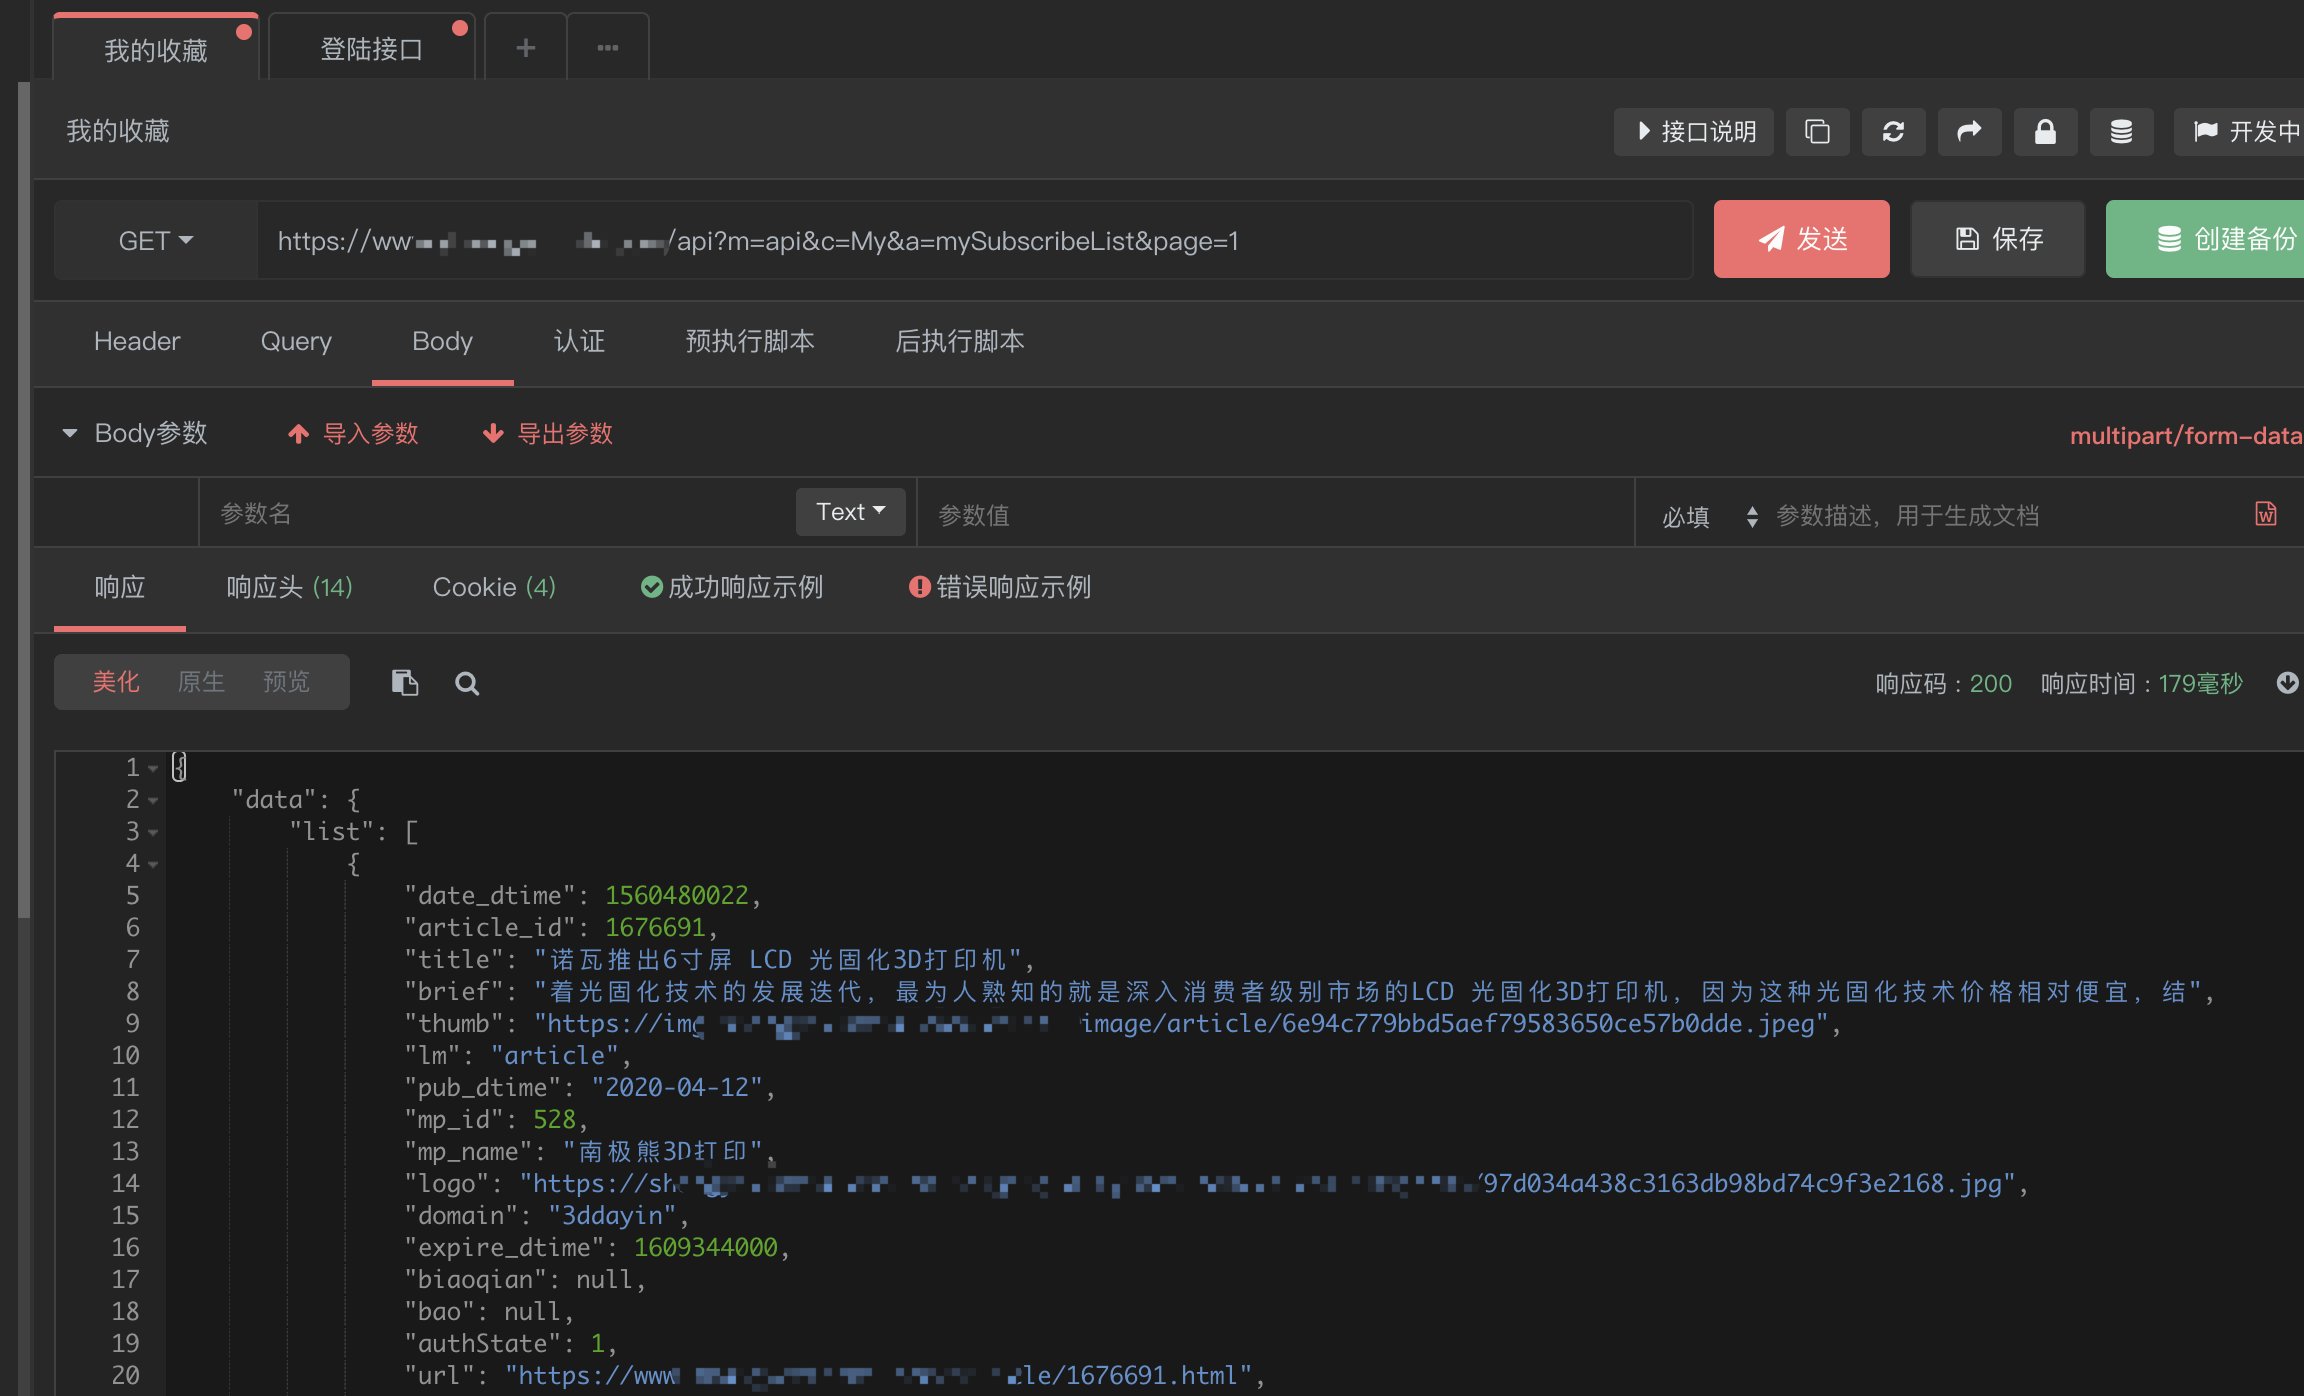The width and height of the screenshot is (2304, 1396).
Task: Click the copy interface icon in toolbar
Action: pyautogui.click(x=1817, y=132)
